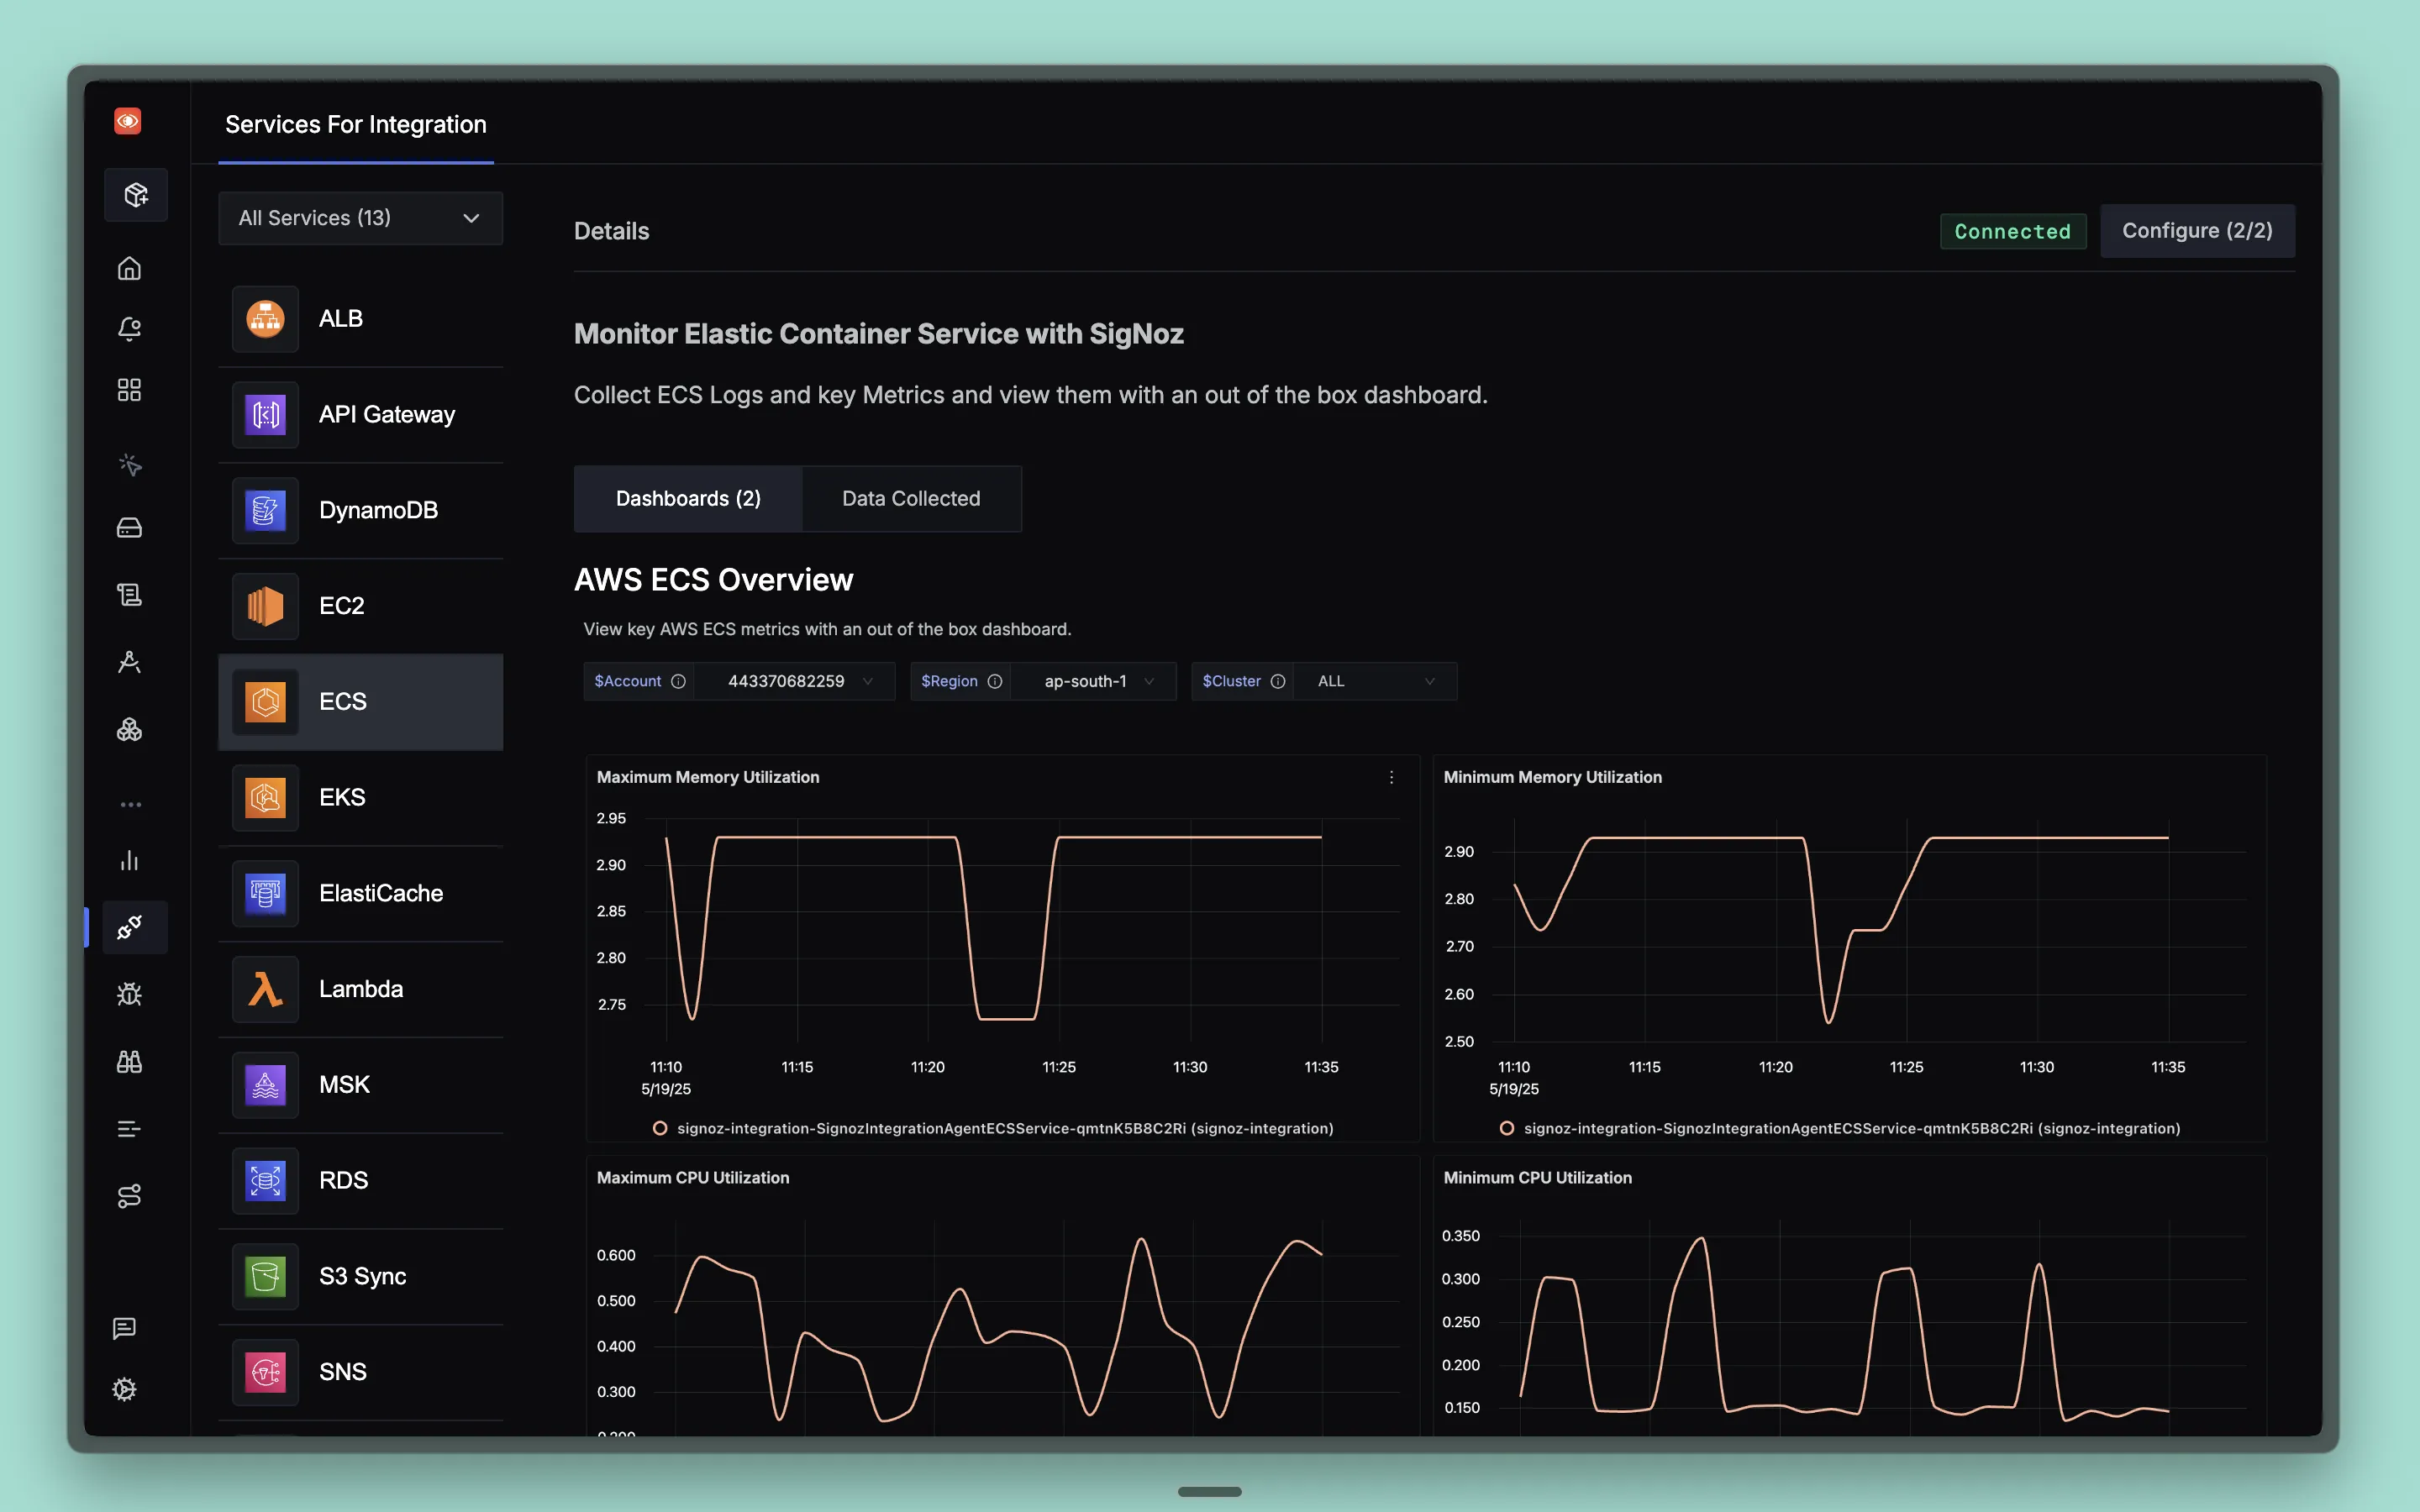Image resolution: width=2420 pixels, height=1512 pixels.
Task: Select Services For Integration tab
Action: [x=356, y=124]
